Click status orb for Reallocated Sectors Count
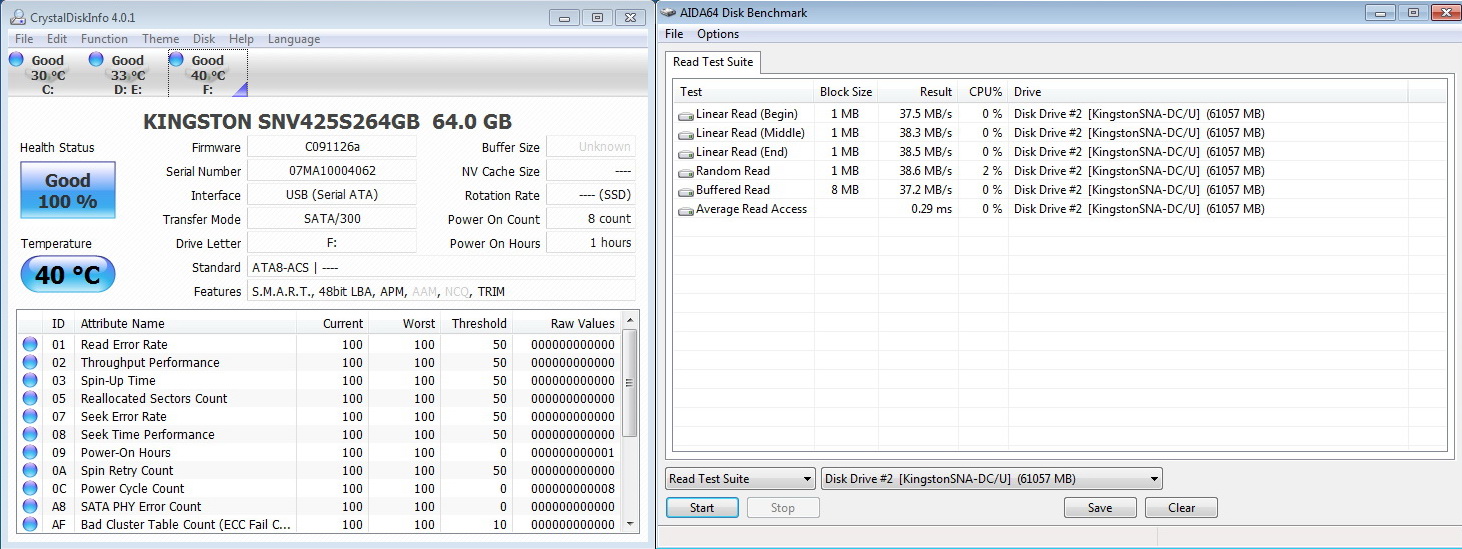Screen dimensions: 1462x549 [31, 398]
